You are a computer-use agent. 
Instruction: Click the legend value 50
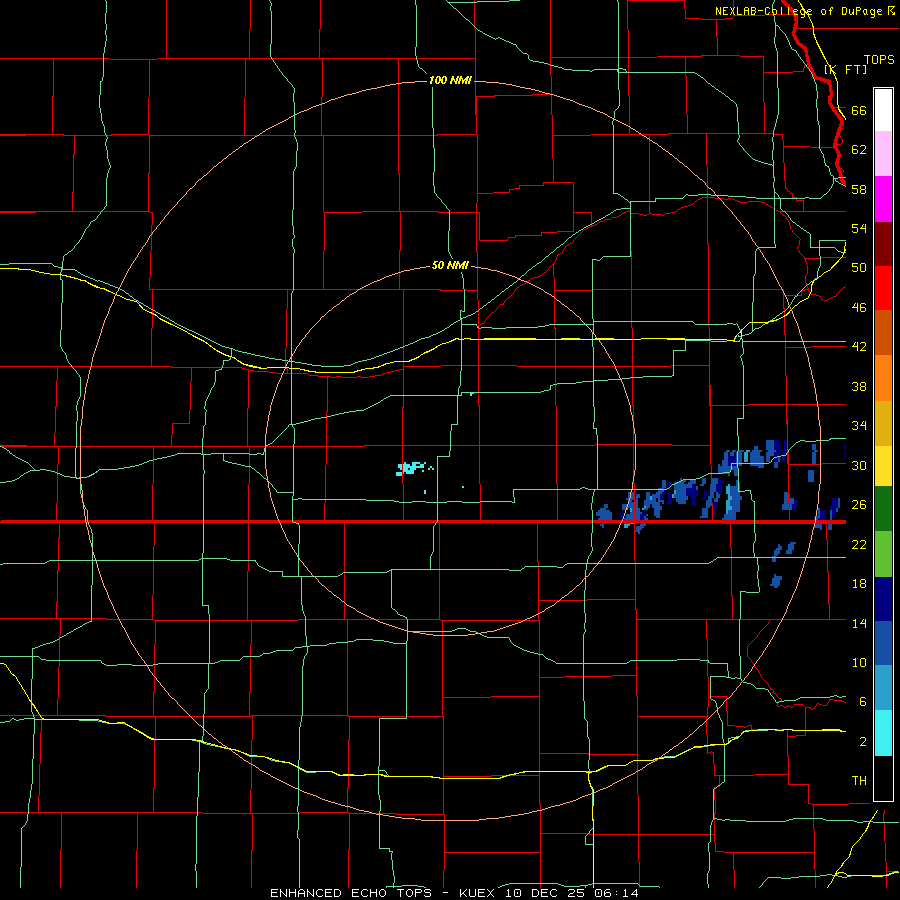coord(859,267)
